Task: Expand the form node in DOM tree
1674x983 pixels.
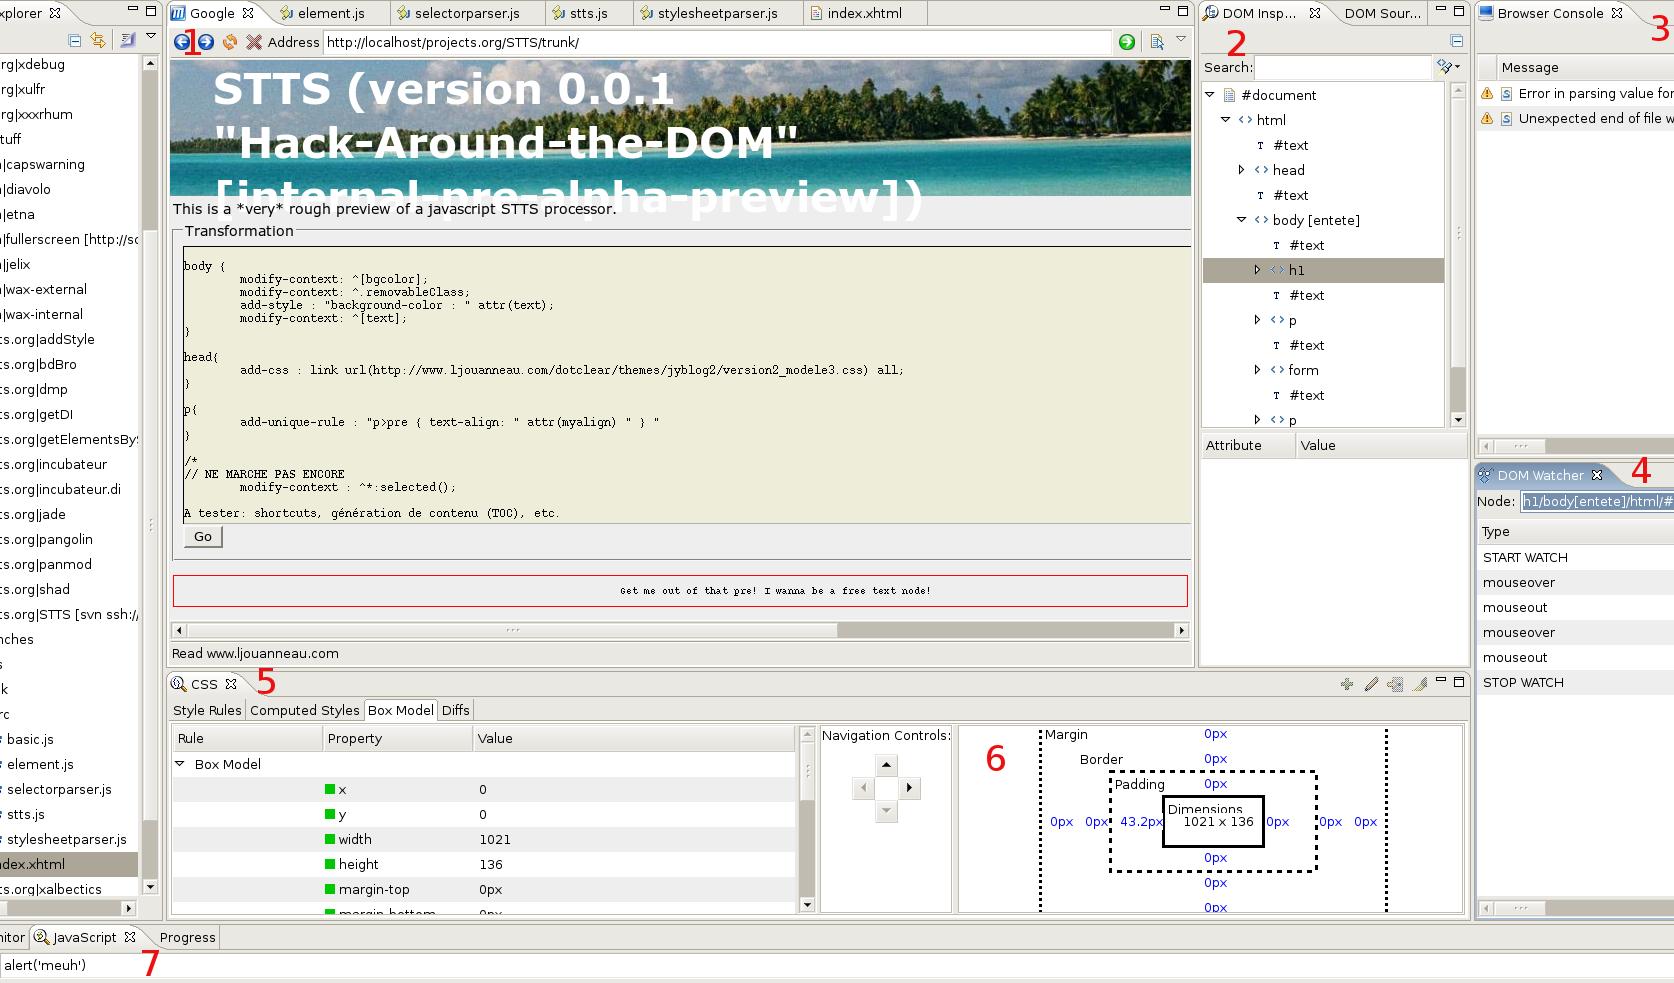Action: [1257, 370]
